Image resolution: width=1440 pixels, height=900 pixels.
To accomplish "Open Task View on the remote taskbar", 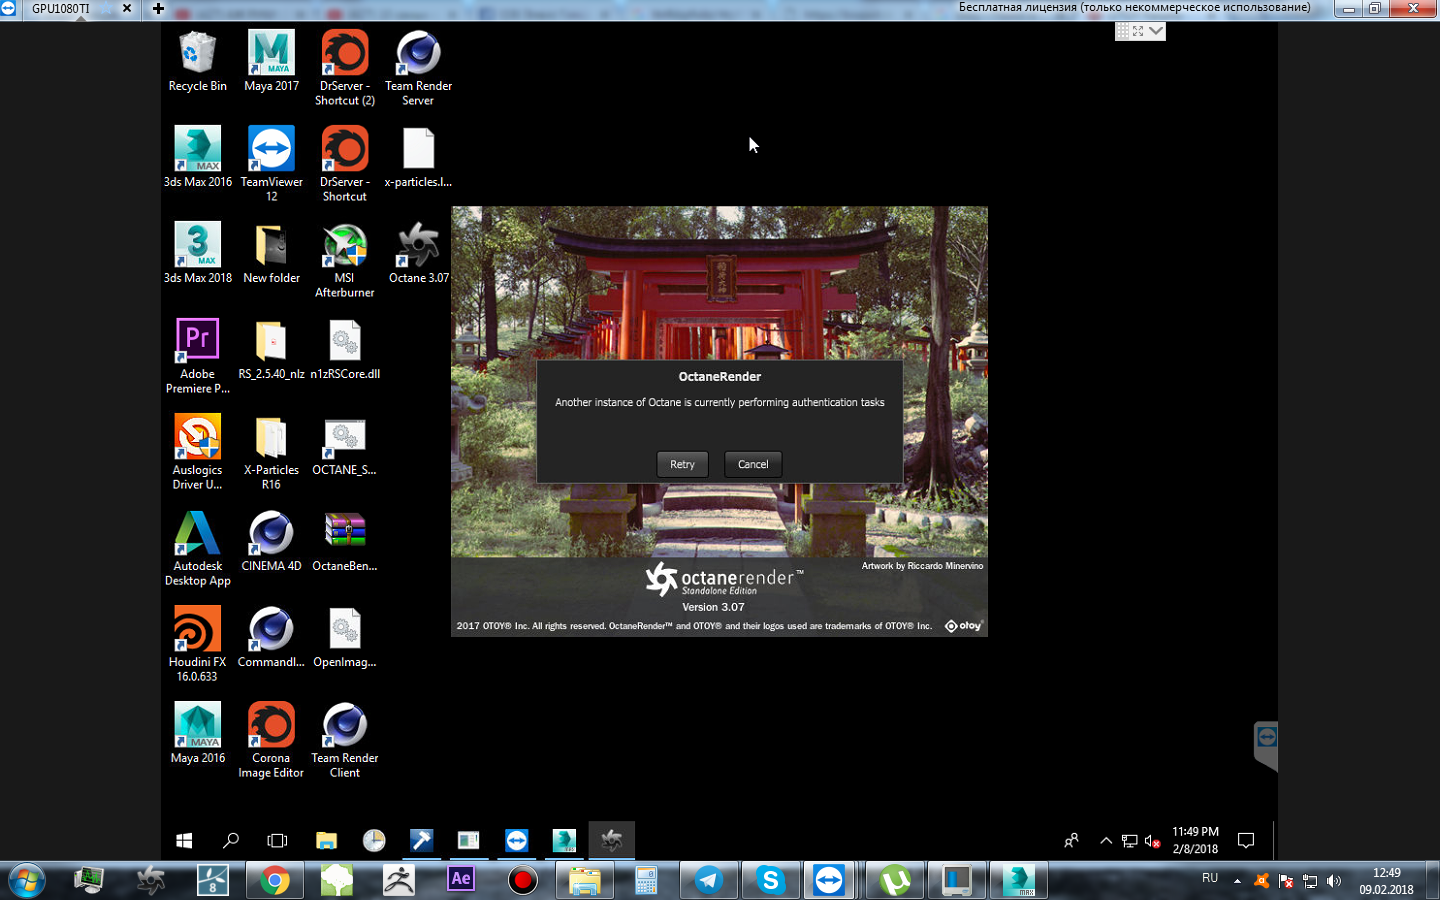I will 277,840.
